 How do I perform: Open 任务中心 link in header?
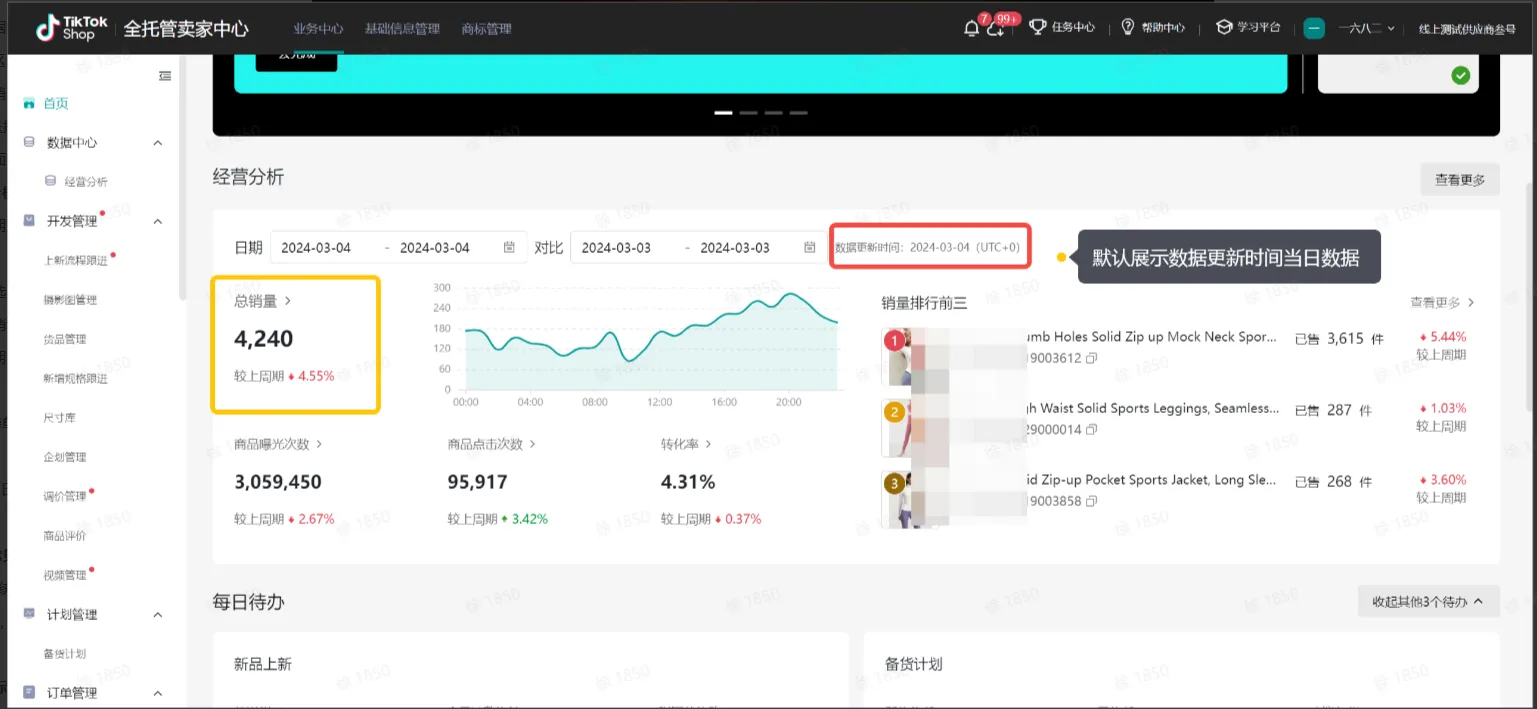point(1073,27)
